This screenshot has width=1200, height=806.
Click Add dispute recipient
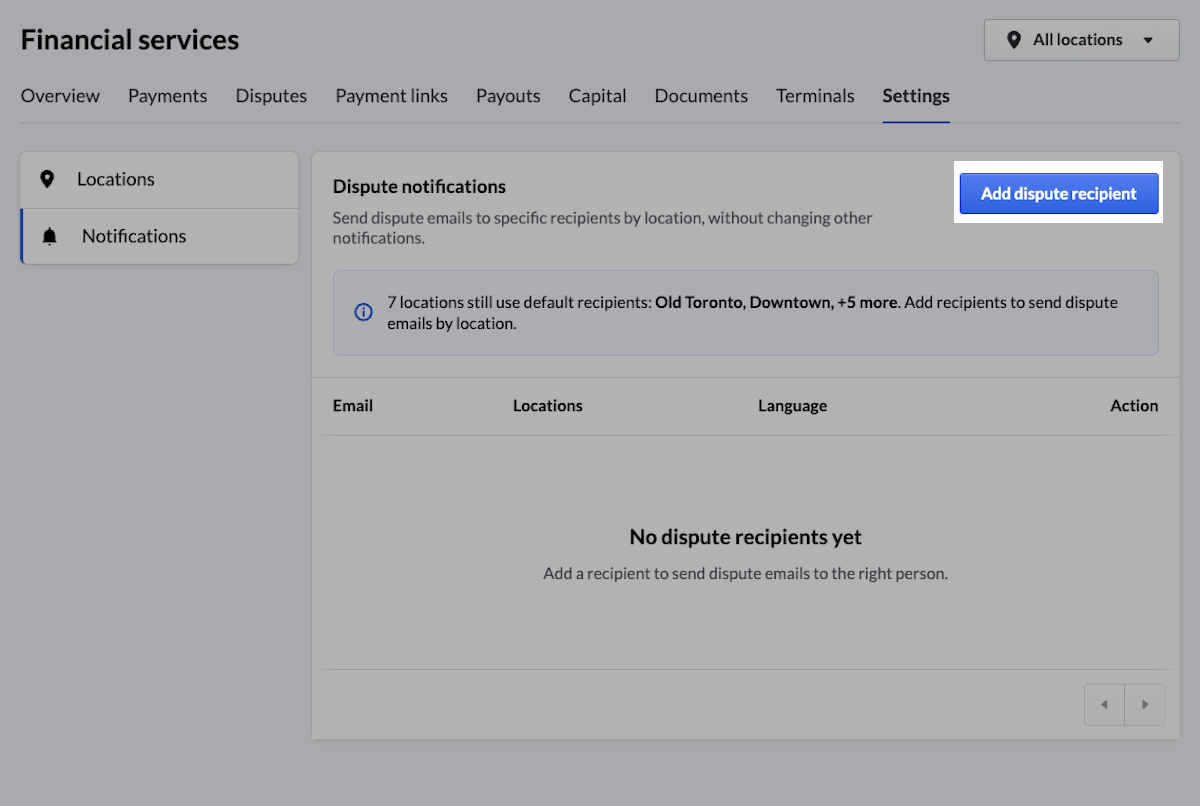1058,193
